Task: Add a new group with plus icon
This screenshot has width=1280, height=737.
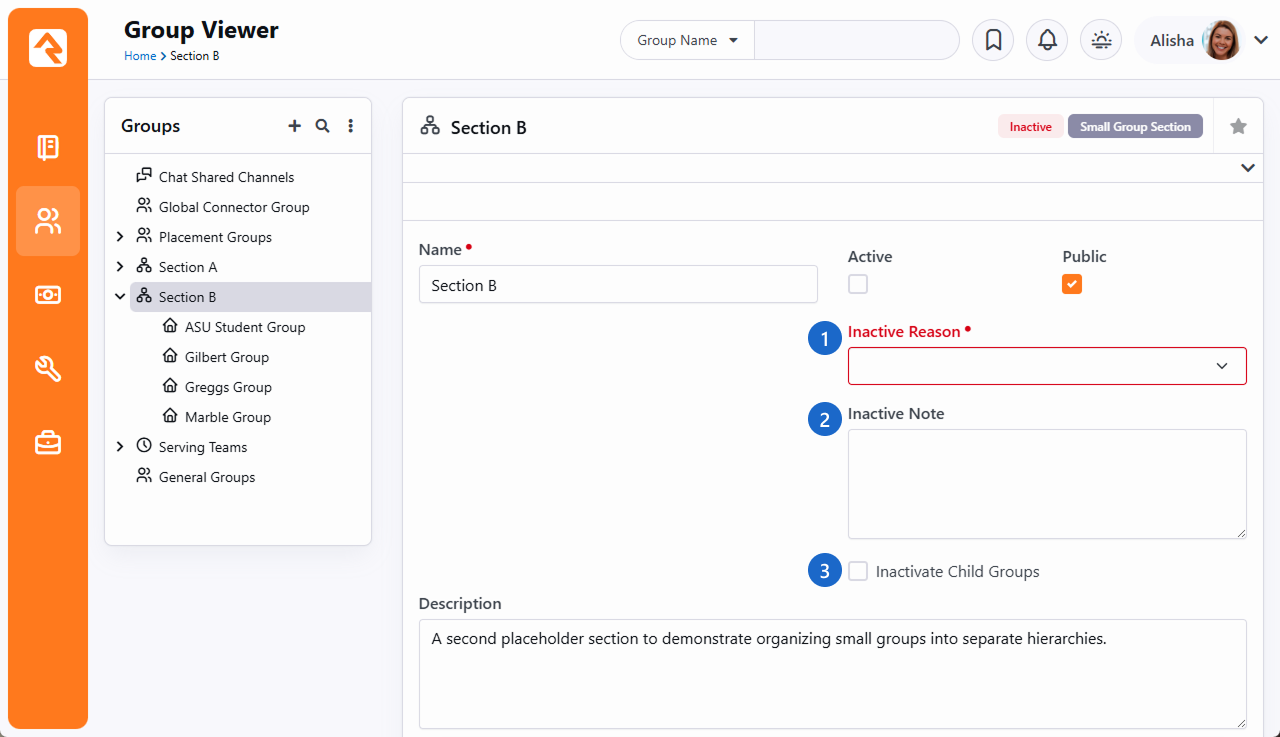Action: (294, 126)
